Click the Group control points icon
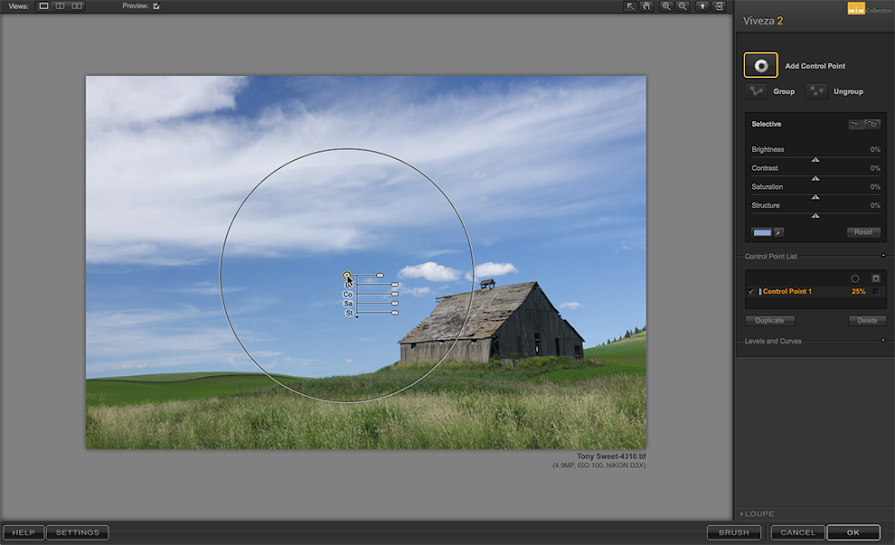The image size is (895, 545). pos(755,91)
